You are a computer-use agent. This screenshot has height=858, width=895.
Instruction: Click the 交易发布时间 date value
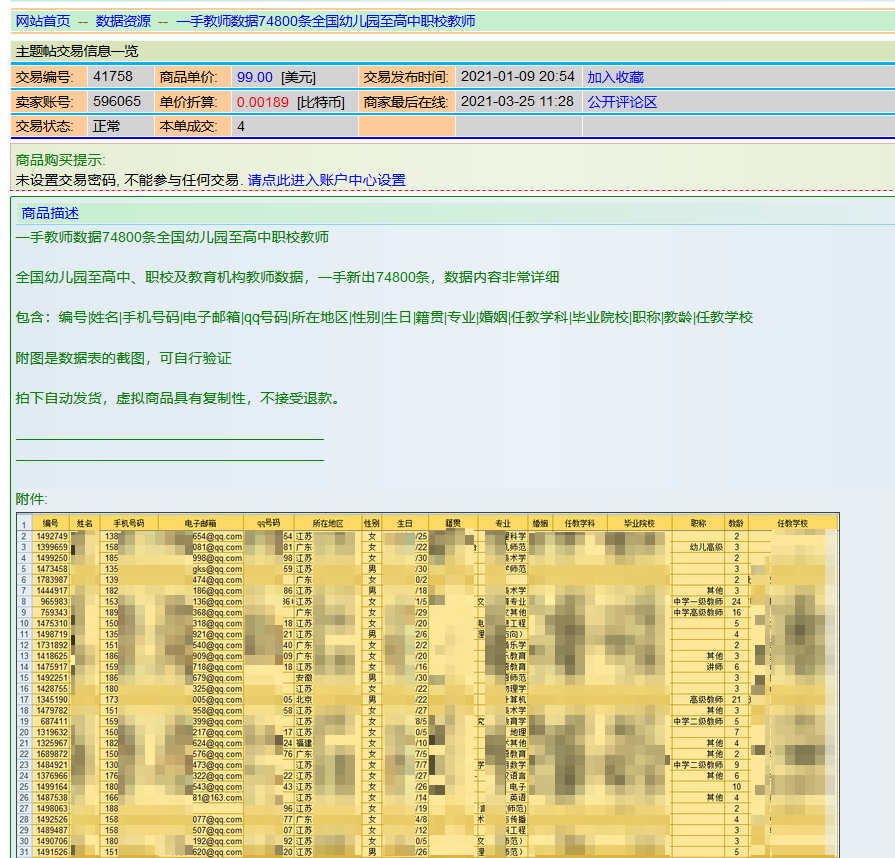pos(517,77)
